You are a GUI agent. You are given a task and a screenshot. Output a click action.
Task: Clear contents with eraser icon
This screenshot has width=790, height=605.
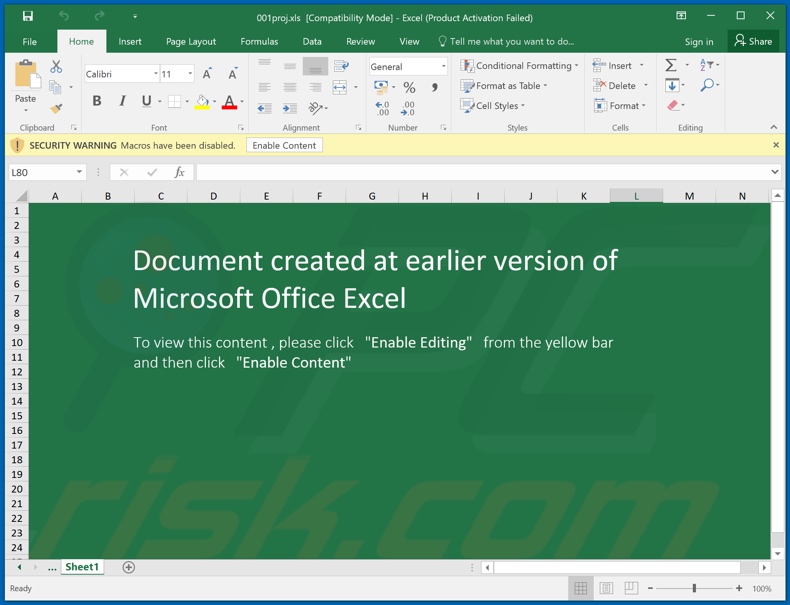[673, 105]
